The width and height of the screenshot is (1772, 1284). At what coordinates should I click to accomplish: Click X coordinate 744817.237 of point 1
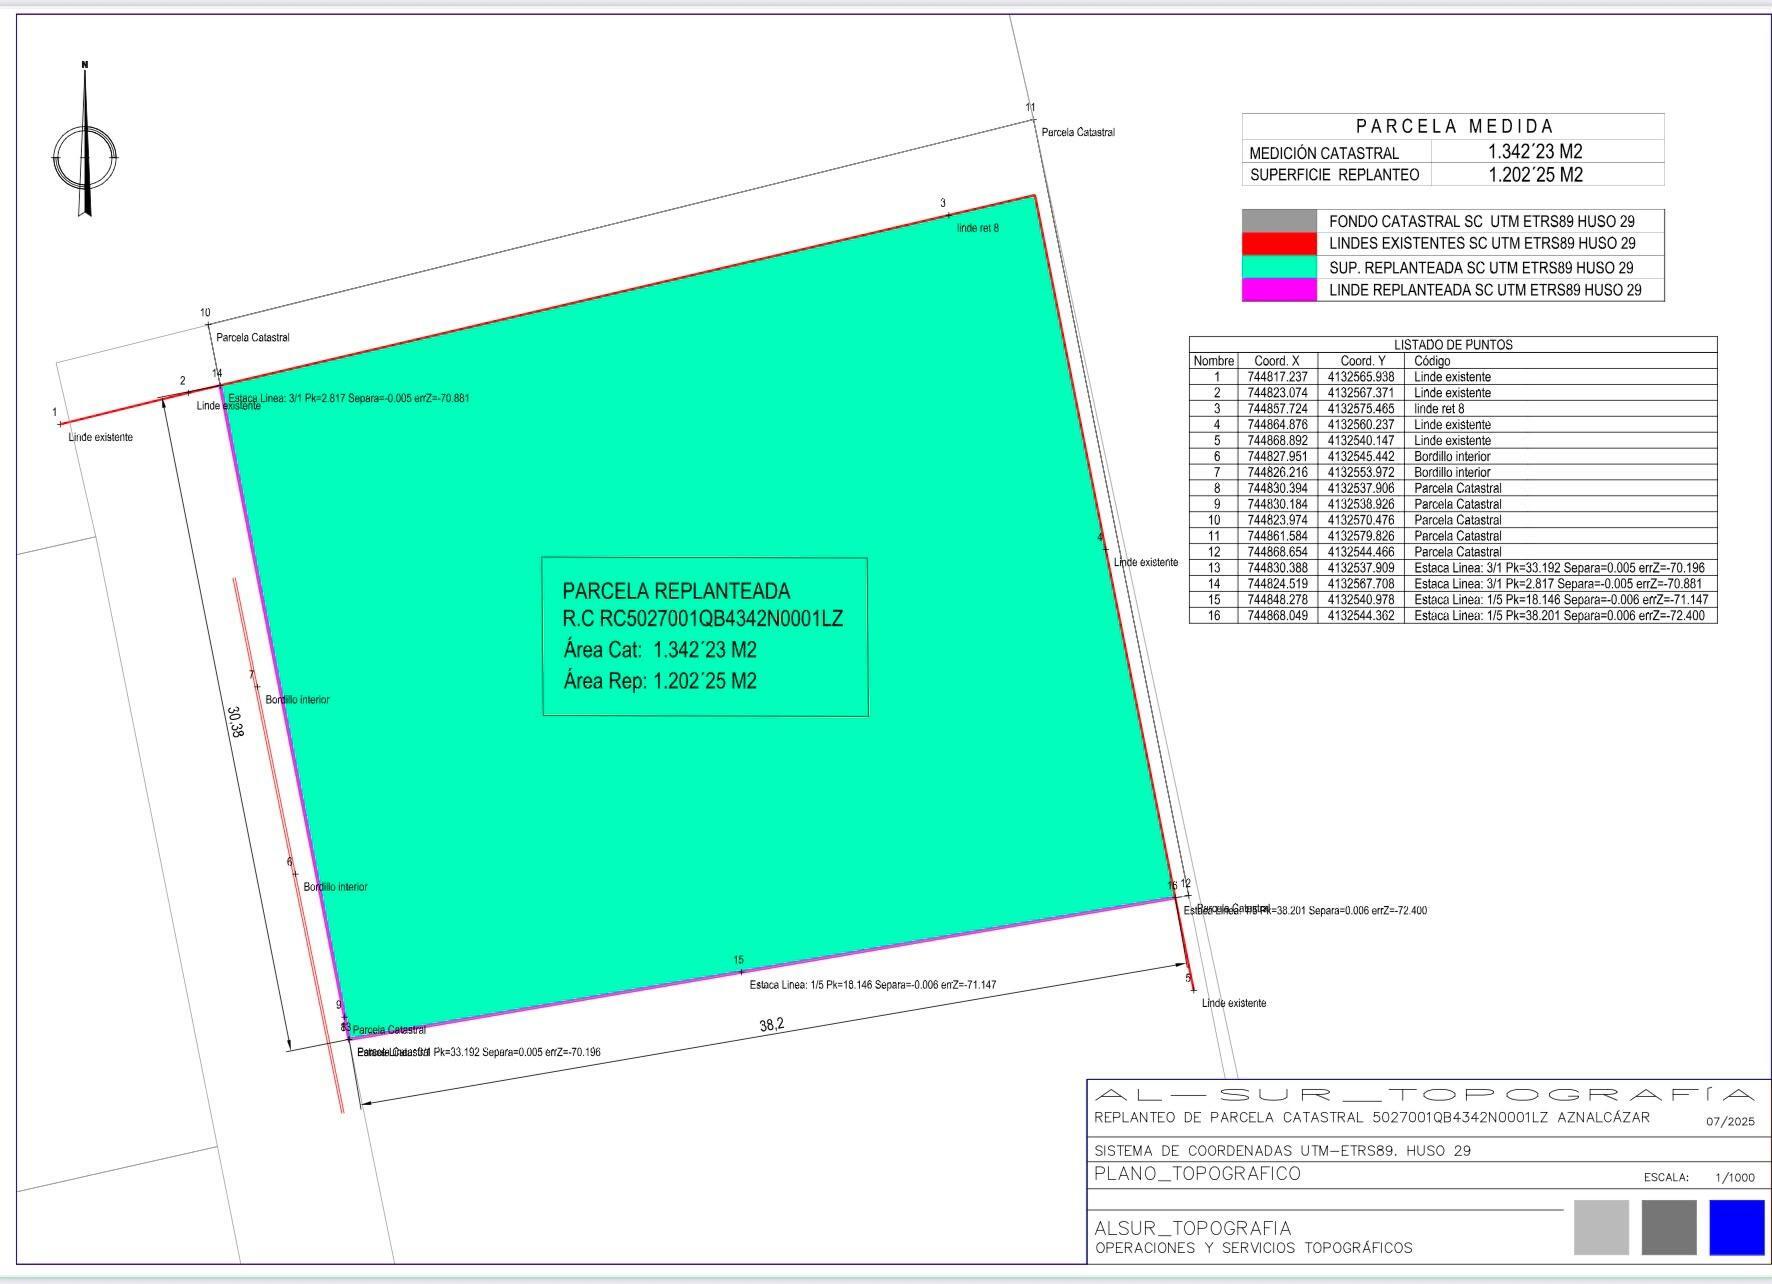pyautogui.click(x=1277, y=377)
